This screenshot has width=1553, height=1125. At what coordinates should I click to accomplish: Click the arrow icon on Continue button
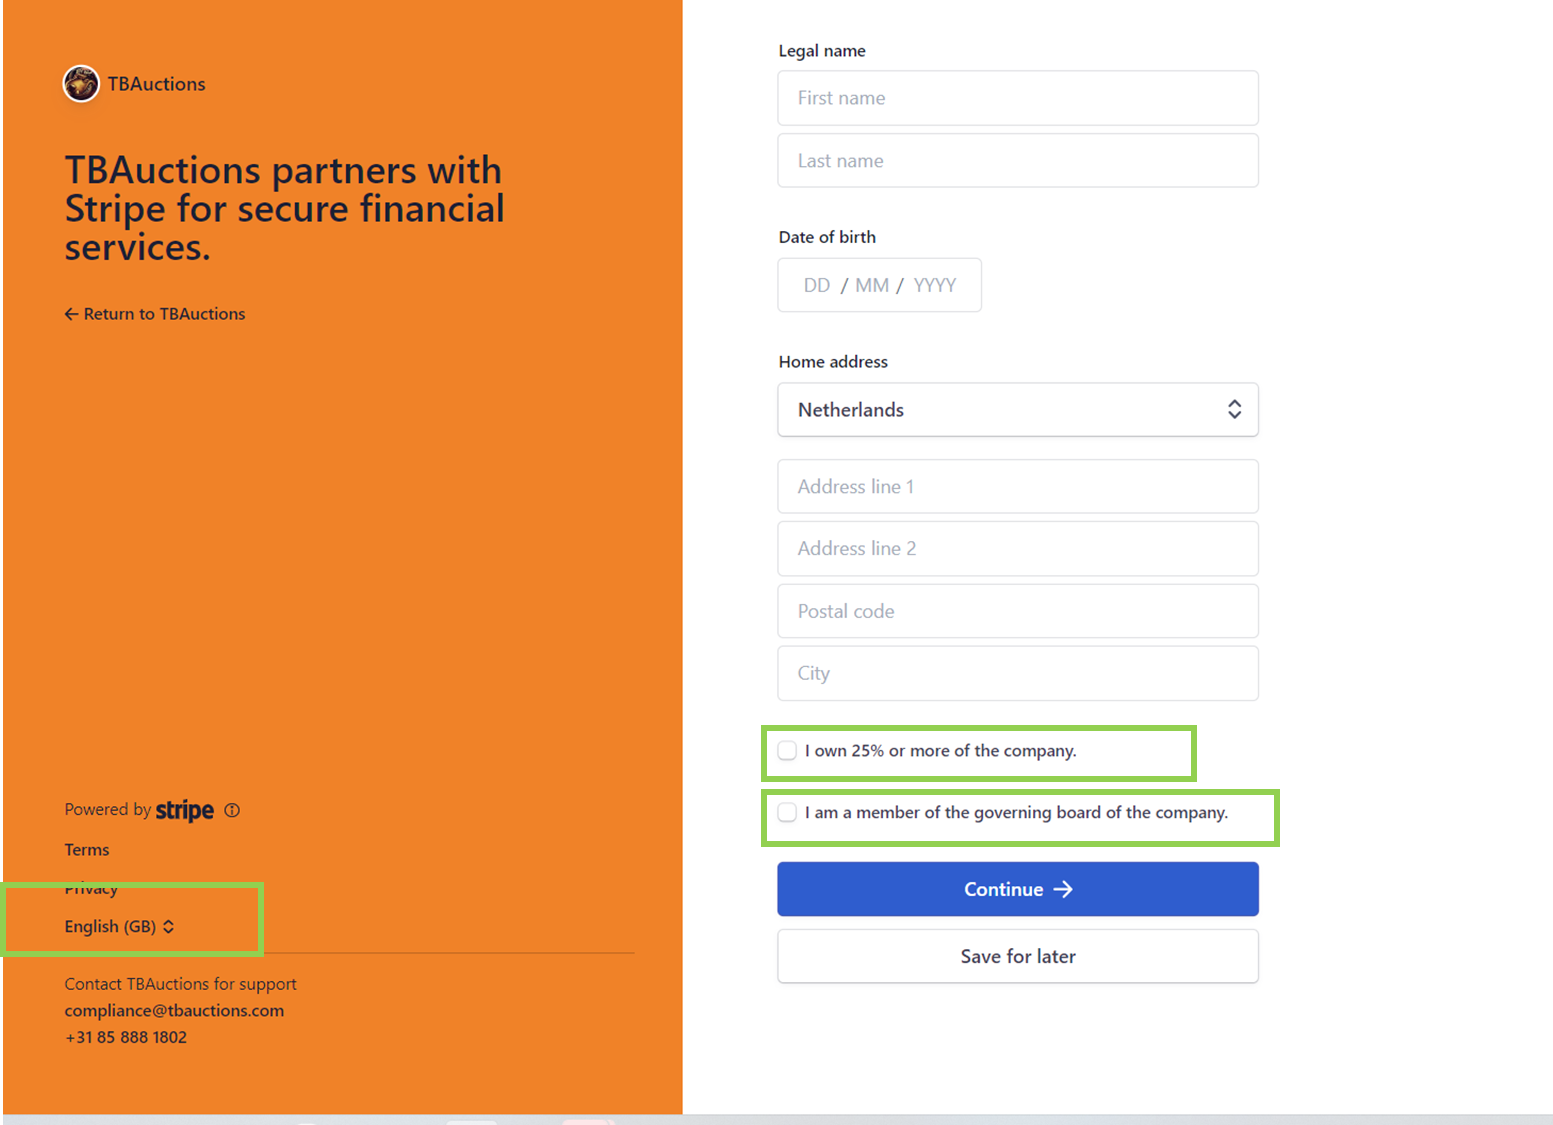coord(1063,889)
